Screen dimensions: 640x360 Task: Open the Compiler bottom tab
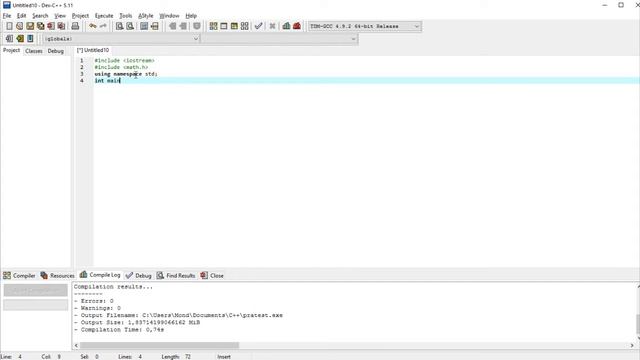click(x=19, y=276)
